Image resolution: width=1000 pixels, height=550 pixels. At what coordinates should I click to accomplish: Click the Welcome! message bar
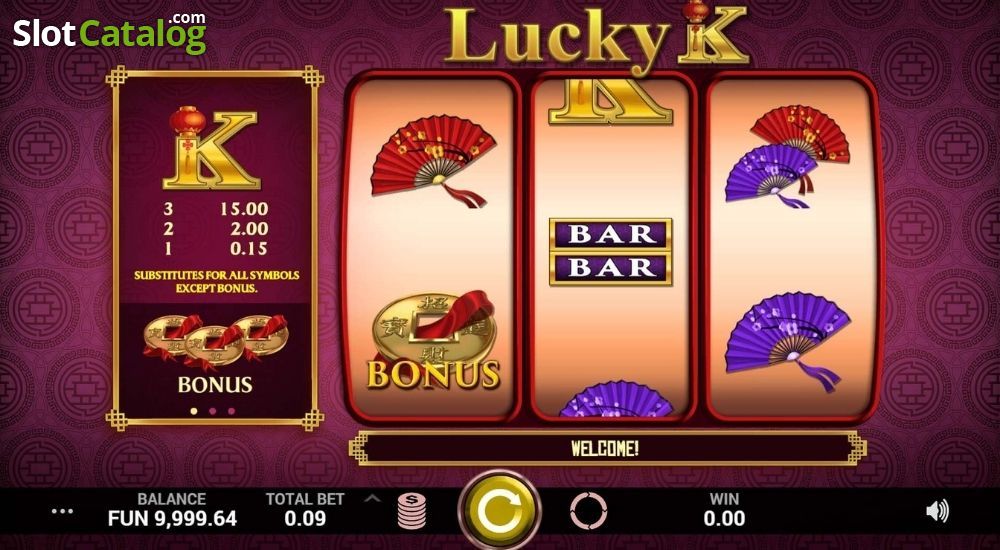pyautogui.click(x=604, y=448)
